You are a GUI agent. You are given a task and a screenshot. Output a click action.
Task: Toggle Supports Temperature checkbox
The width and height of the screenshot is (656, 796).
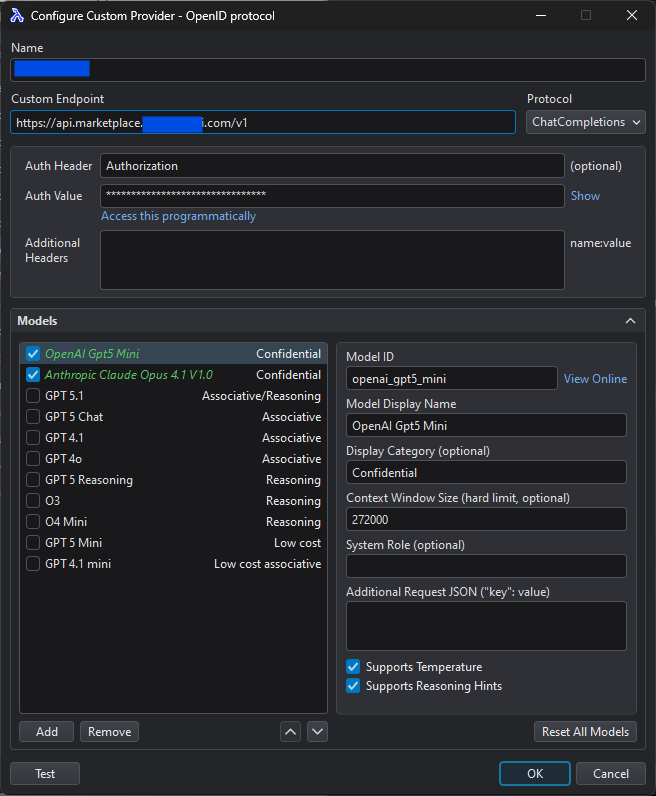point(353,667)
